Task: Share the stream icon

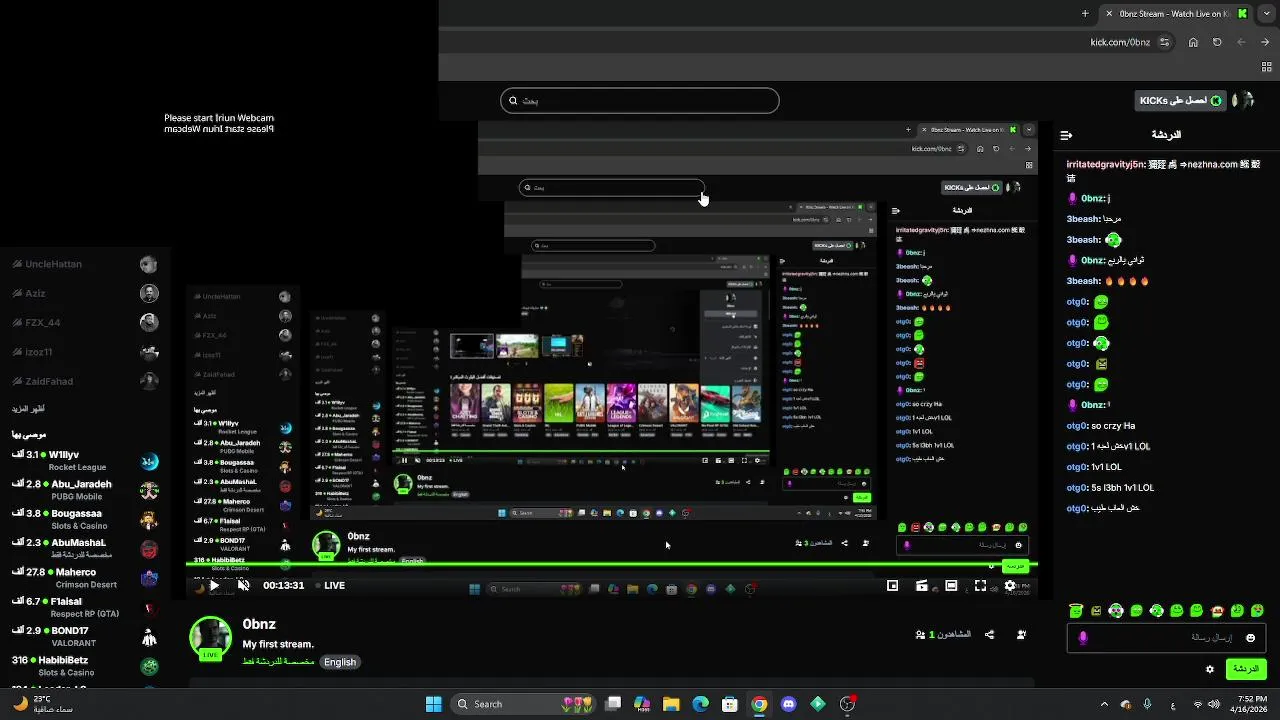Action: [x=989, y=634]
